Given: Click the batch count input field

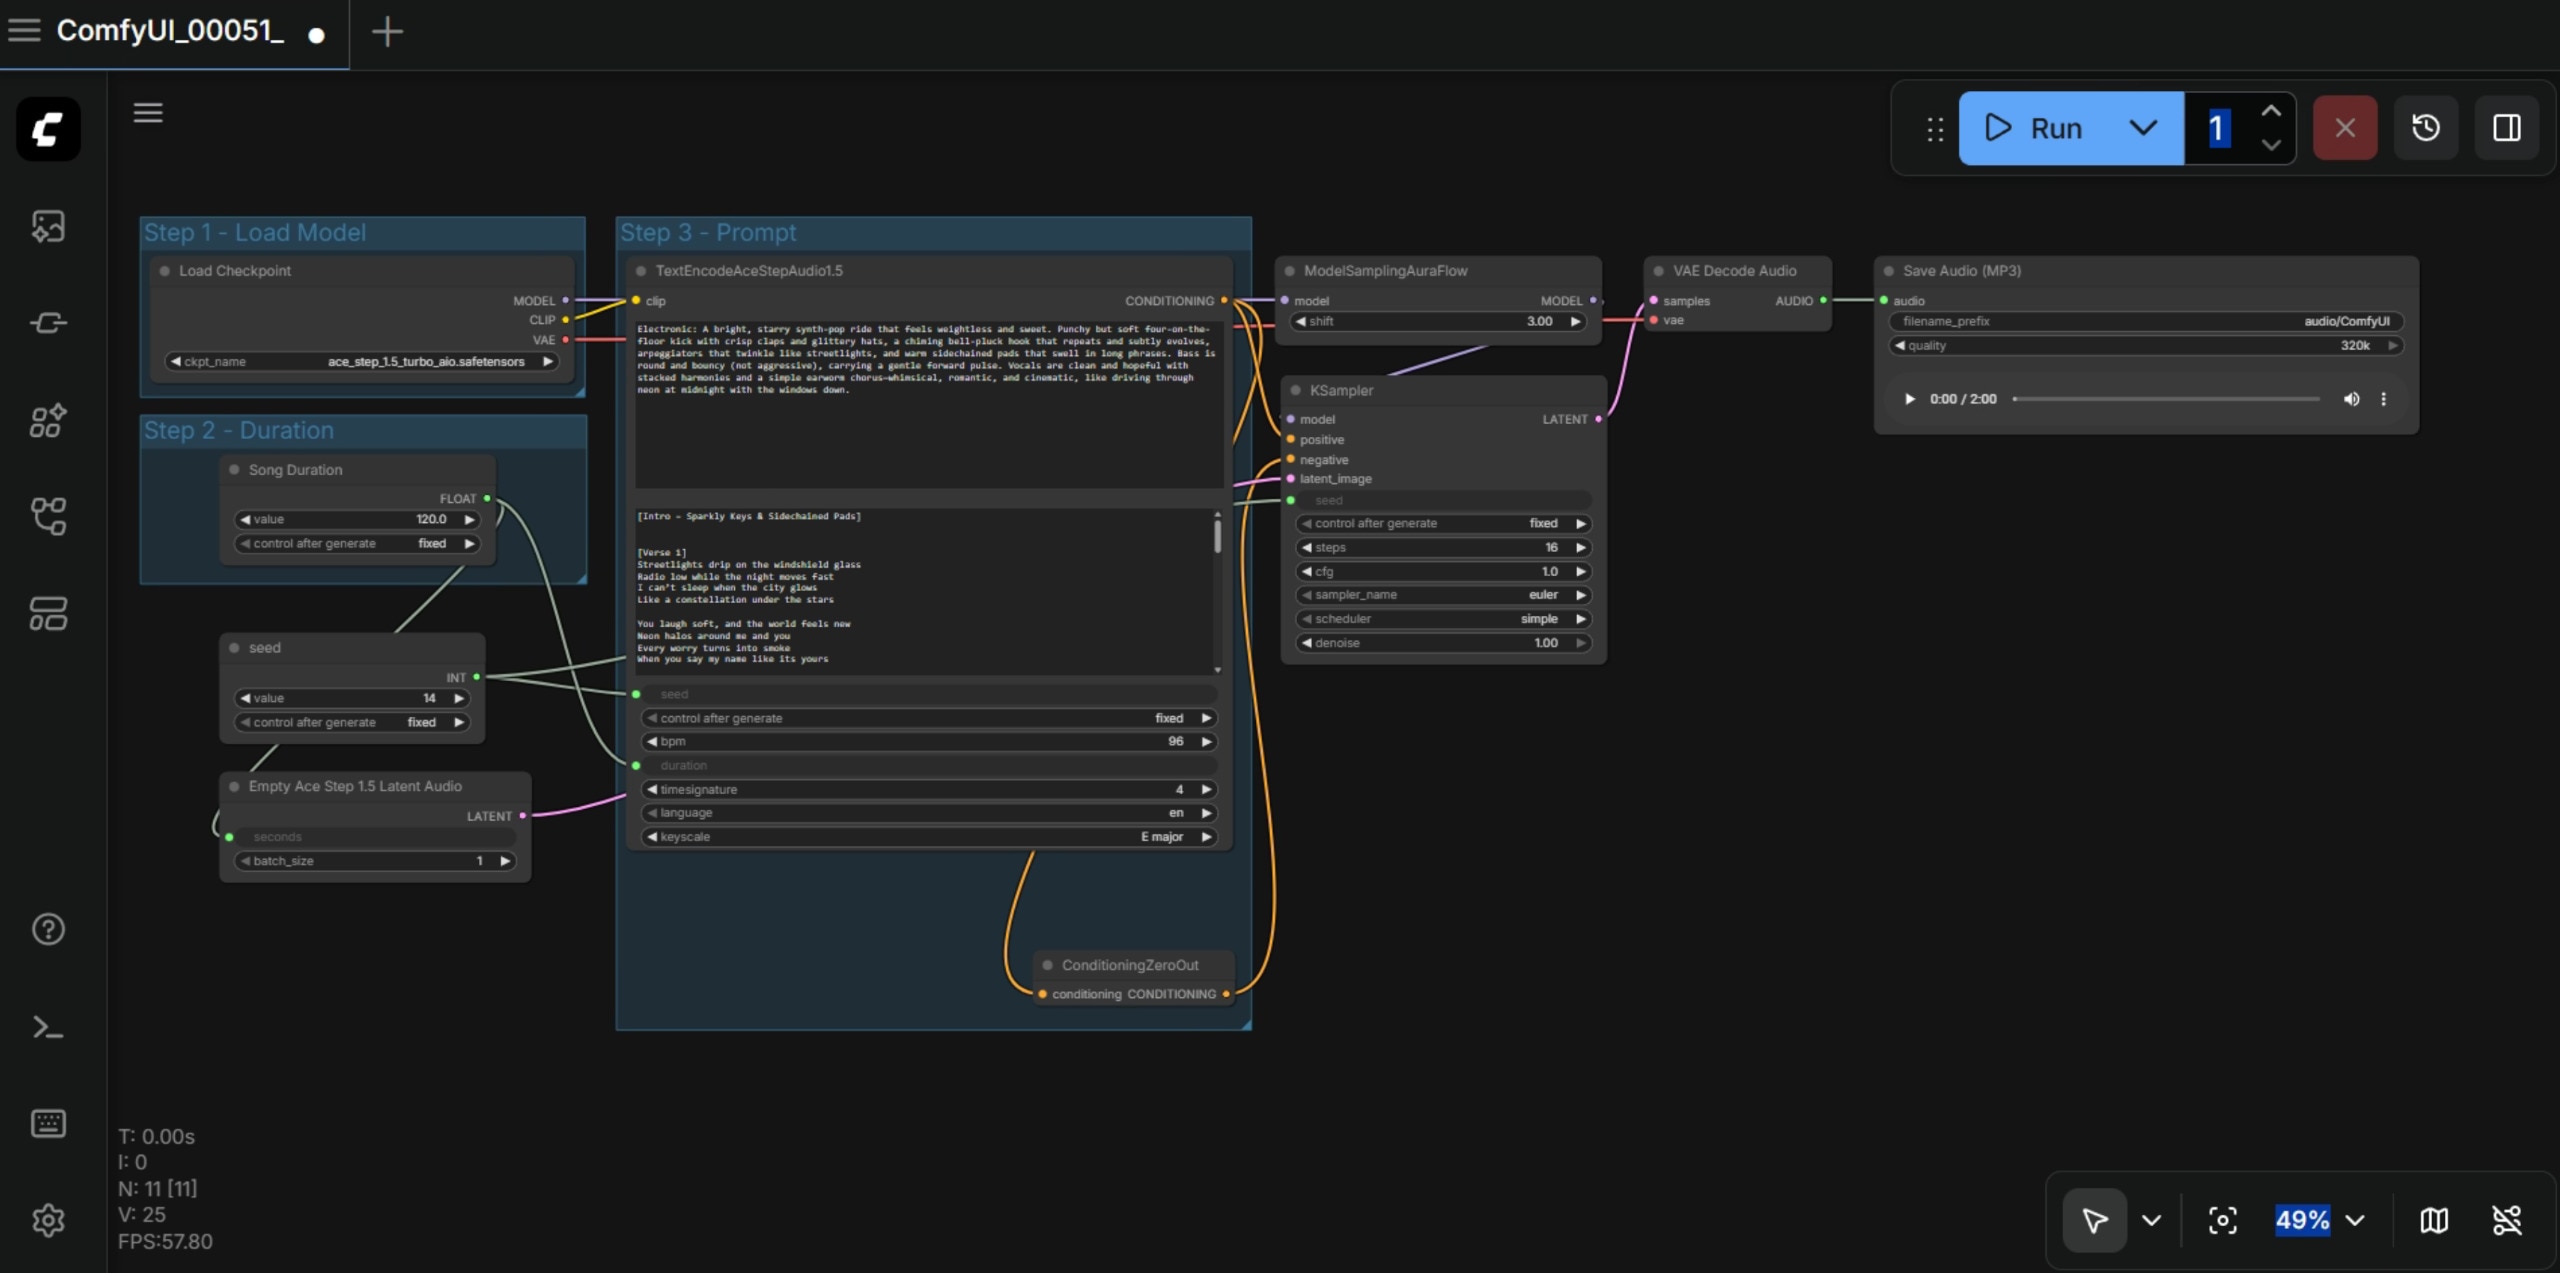Looking at the screenshot, I should click(2218, 128).
